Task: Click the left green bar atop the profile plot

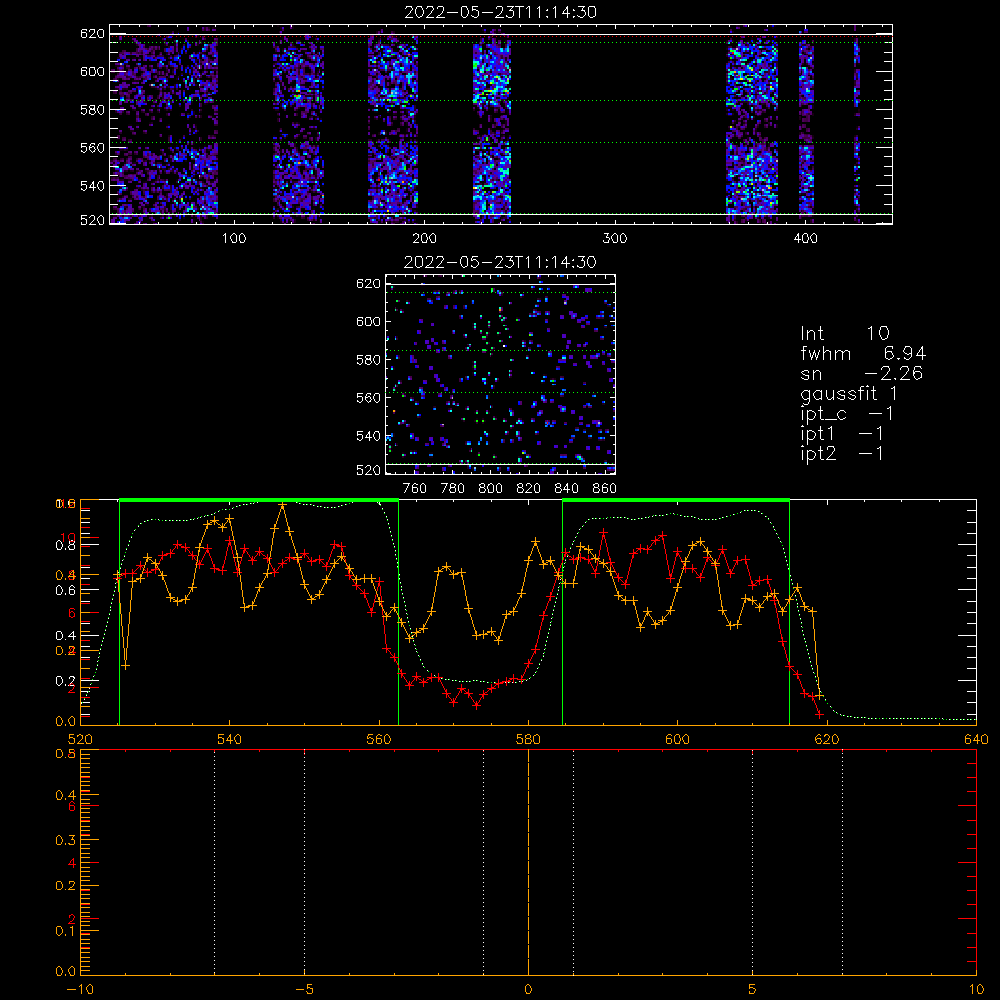Action: pyautogui.click(x=259, y=501)
